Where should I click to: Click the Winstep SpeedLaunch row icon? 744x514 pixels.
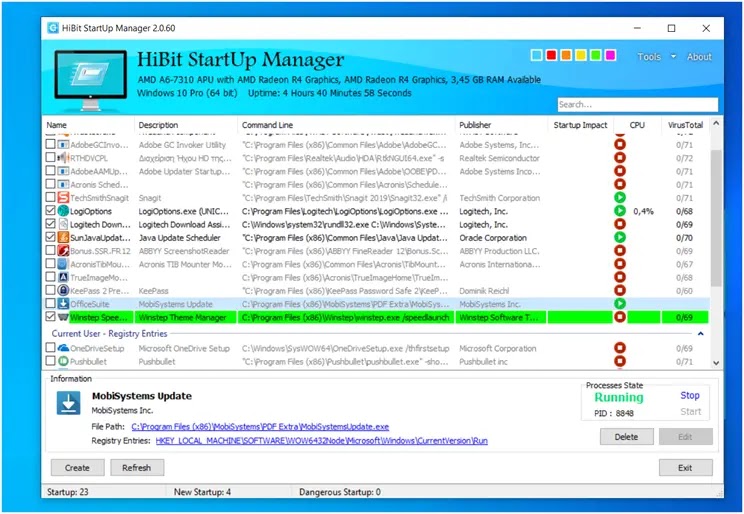[63, 317]
